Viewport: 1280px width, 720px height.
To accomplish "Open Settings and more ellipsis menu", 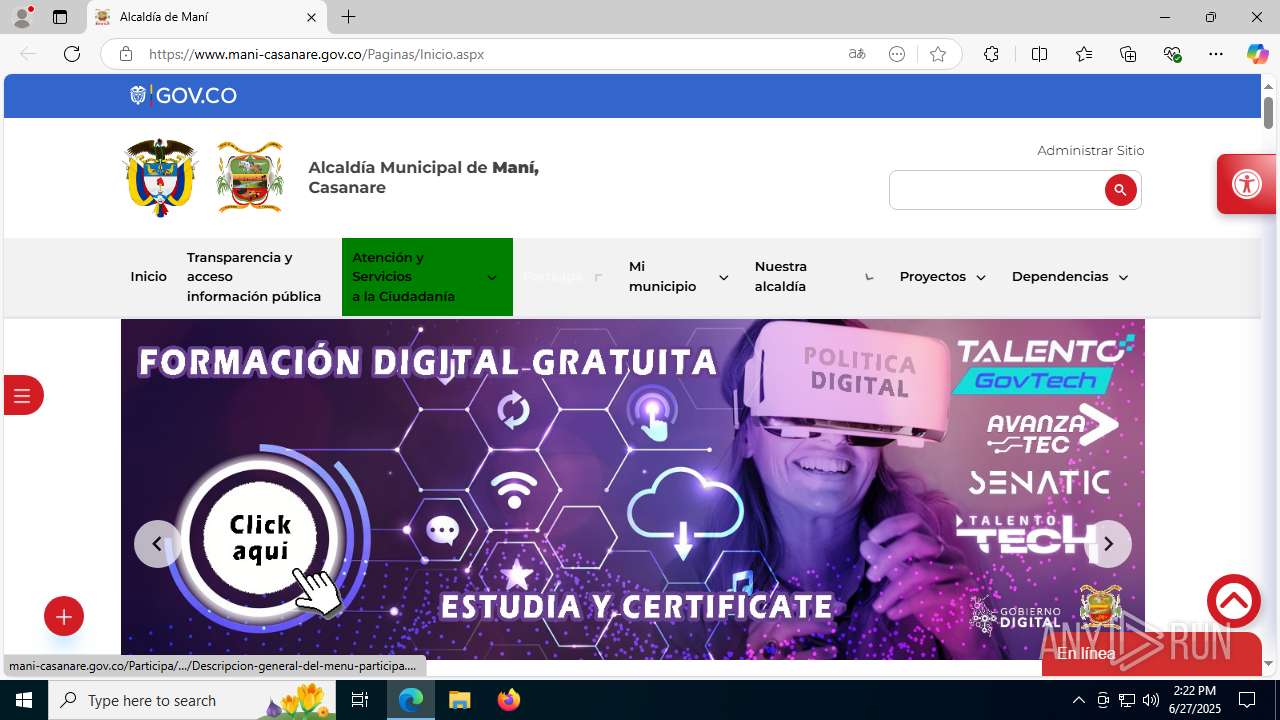I will tap(1216, 54).
